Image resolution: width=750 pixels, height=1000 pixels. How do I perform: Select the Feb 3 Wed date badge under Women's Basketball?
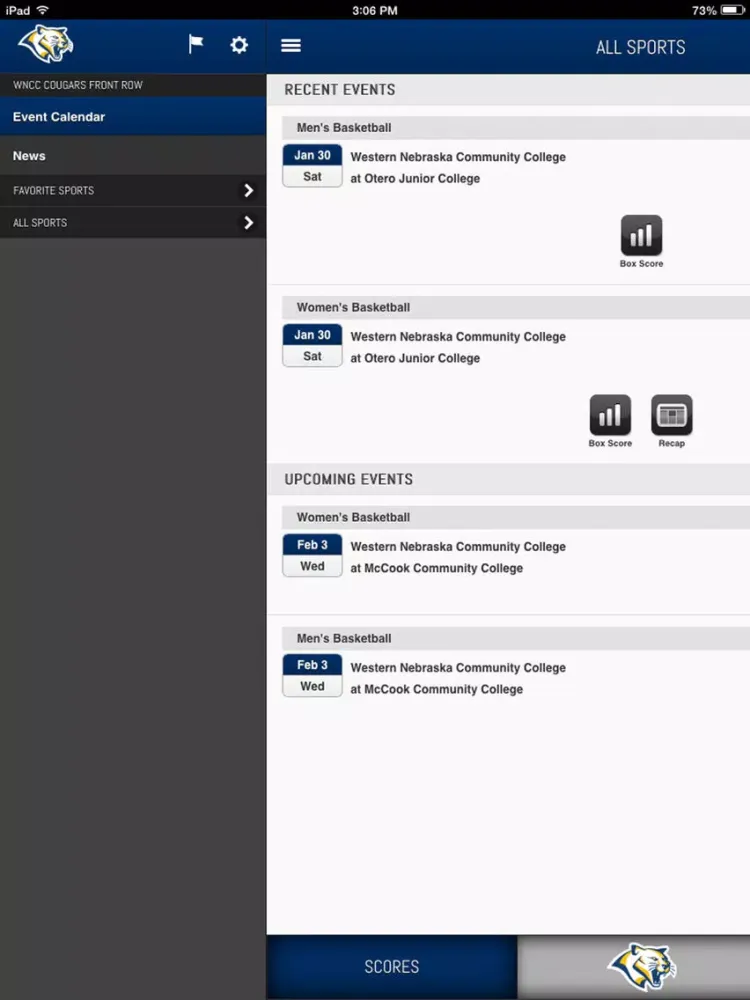click(312, 555)
